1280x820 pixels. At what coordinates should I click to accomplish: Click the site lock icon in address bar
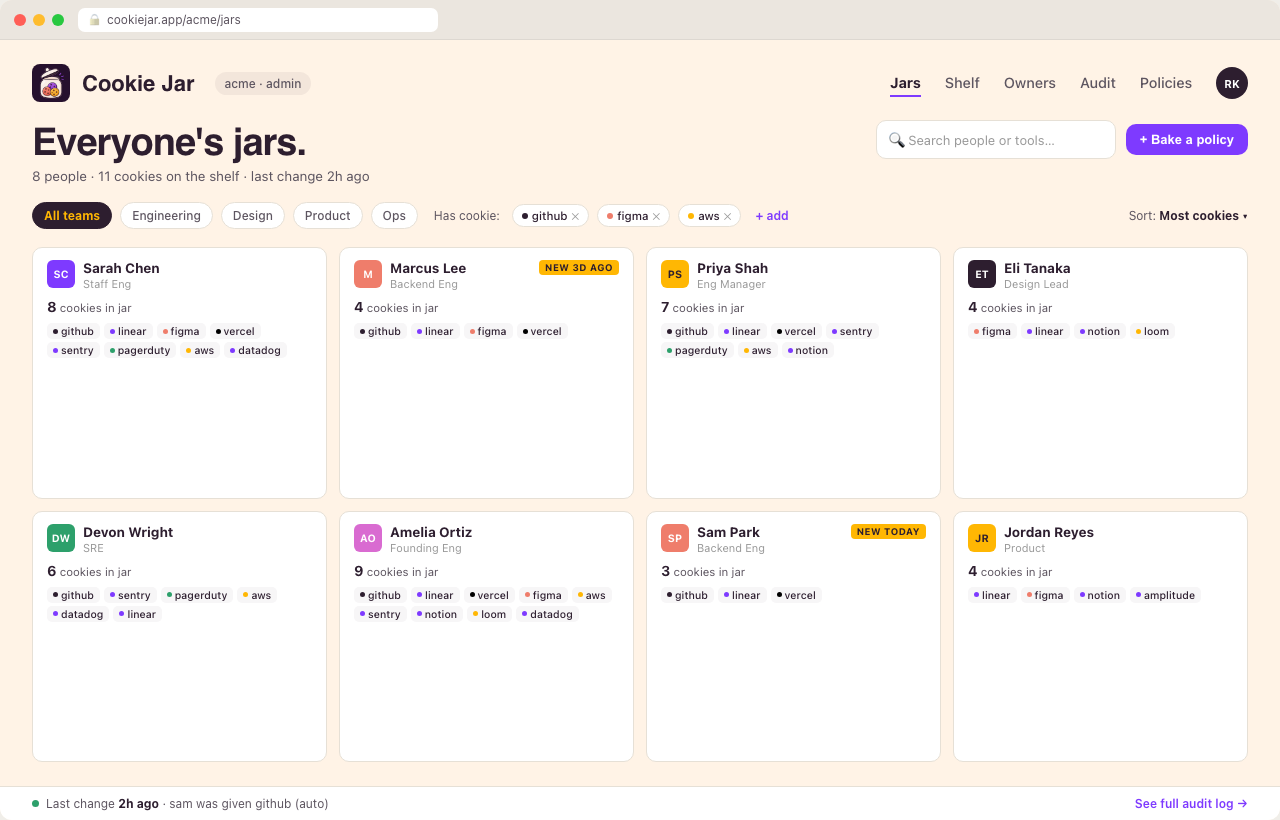95,20
